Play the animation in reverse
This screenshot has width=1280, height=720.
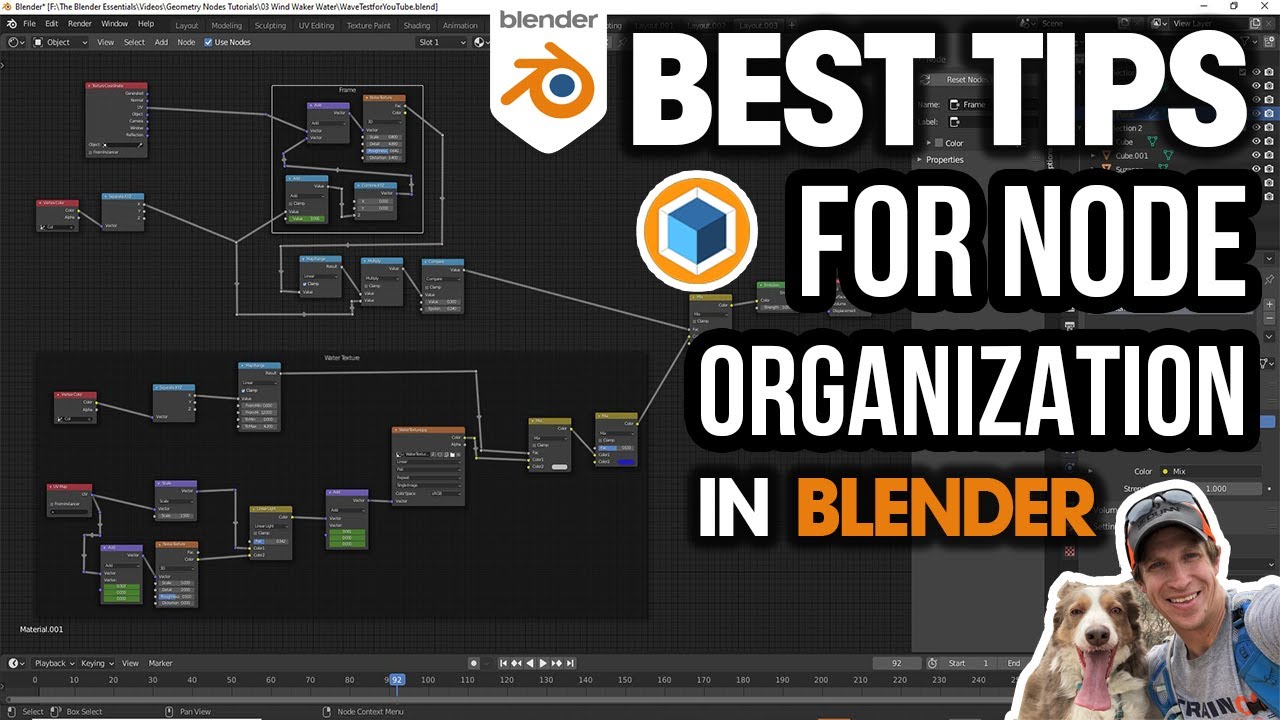pyautogui.click(x=530, y=663)
